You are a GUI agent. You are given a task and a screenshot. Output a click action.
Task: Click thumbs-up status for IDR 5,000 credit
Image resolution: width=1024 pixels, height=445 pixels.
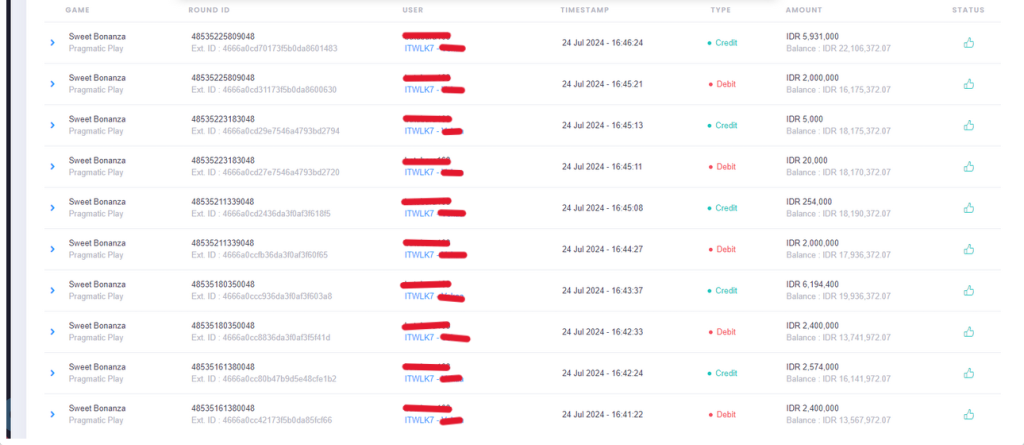[968, 125]
